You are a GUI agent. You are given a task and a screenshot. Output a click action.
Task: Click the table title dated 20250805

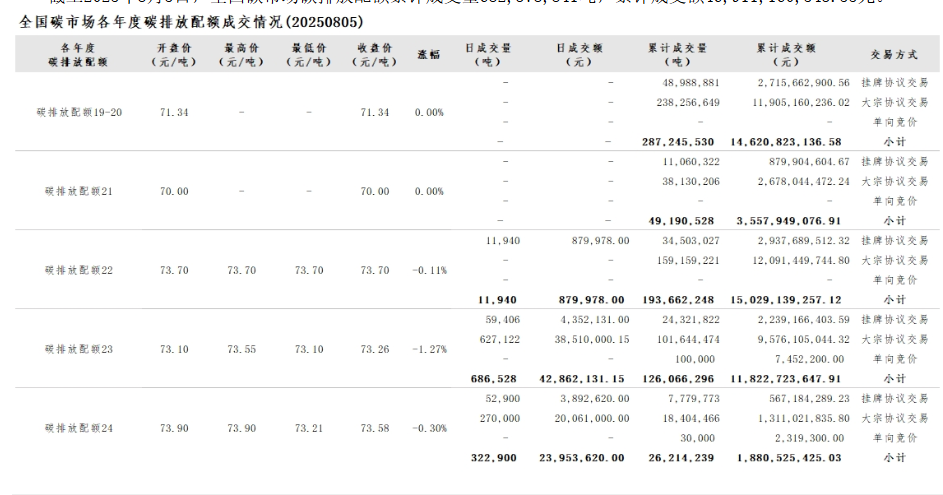point(192,21)
